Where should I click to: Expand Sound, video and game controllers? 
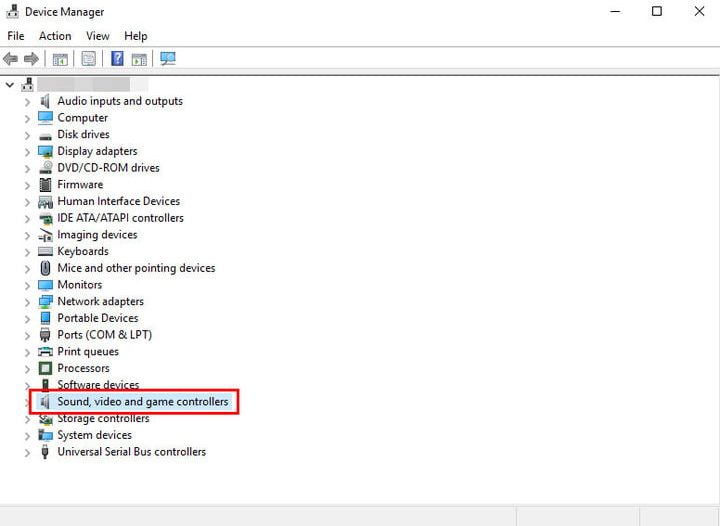[27, 402]
